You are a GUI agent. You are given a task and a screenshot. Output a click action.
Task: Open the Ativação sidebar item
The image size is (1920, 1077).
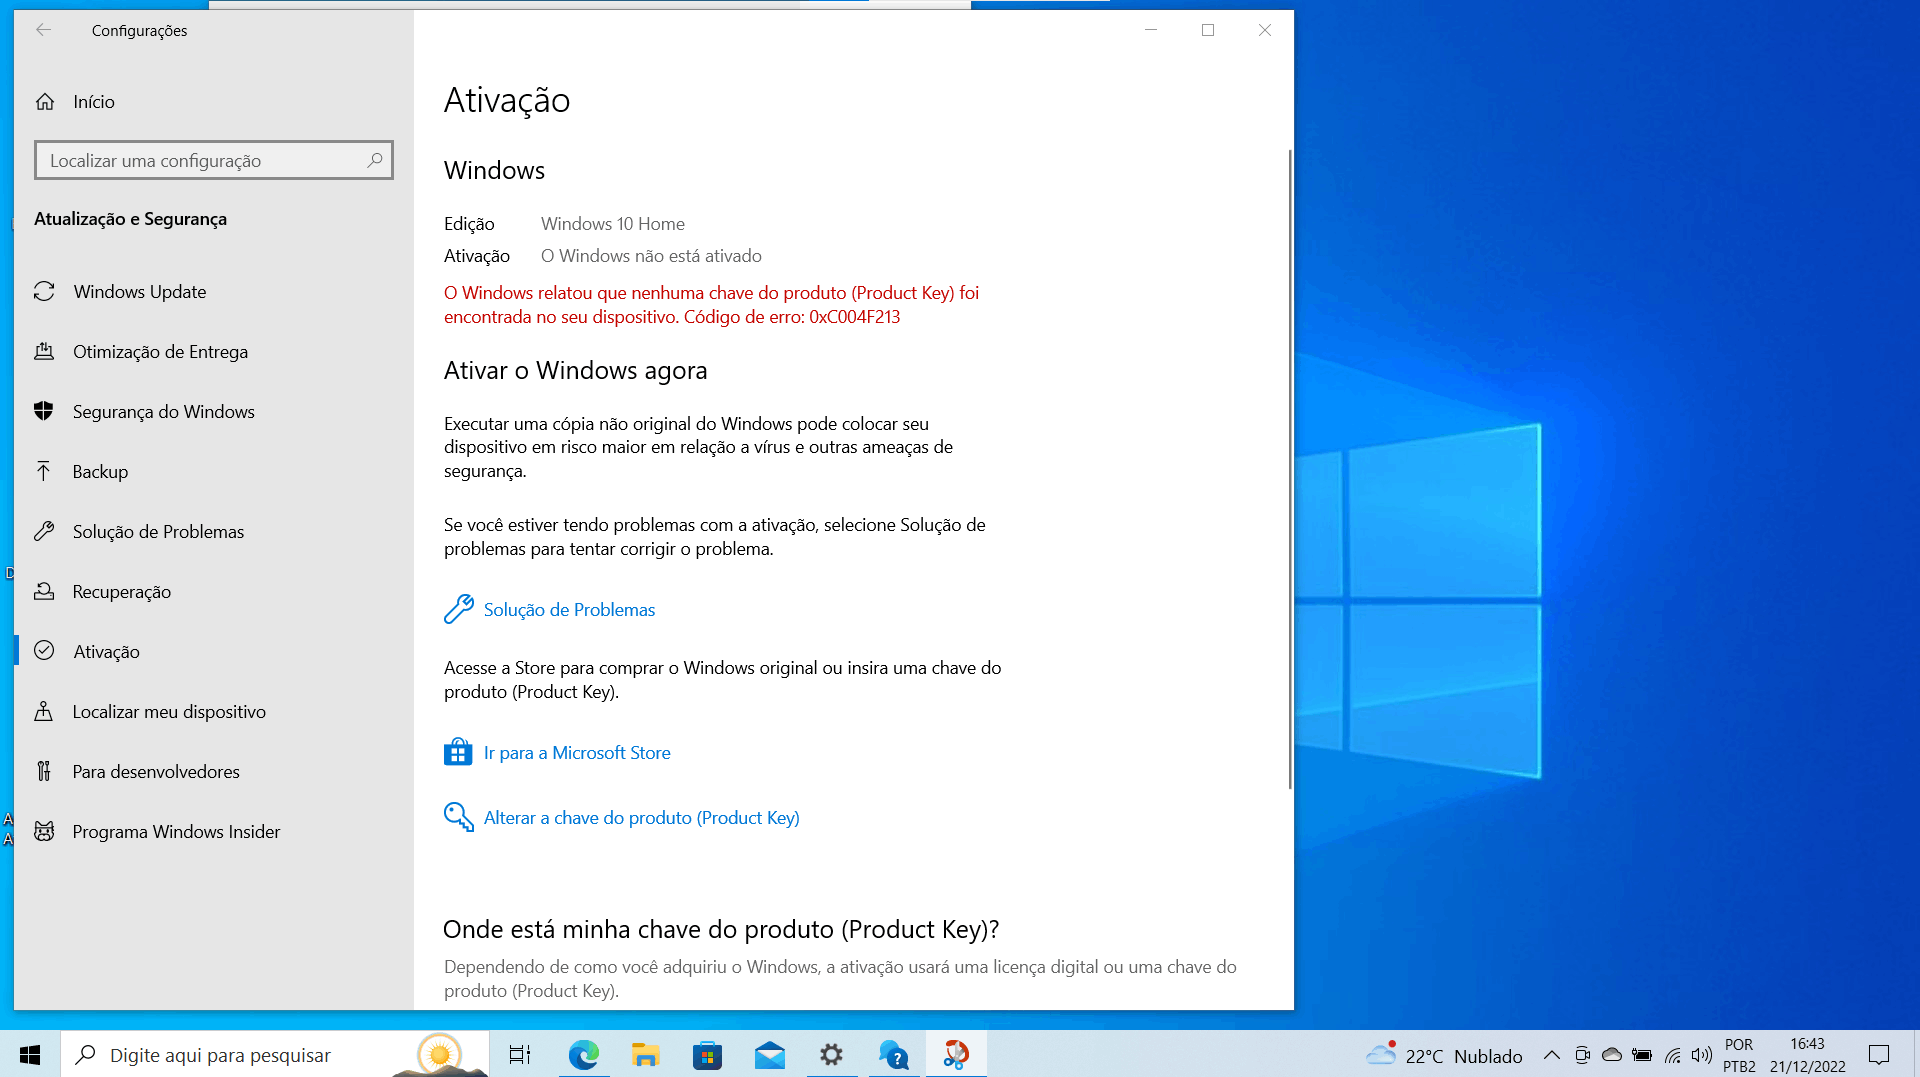click(214, 652)
